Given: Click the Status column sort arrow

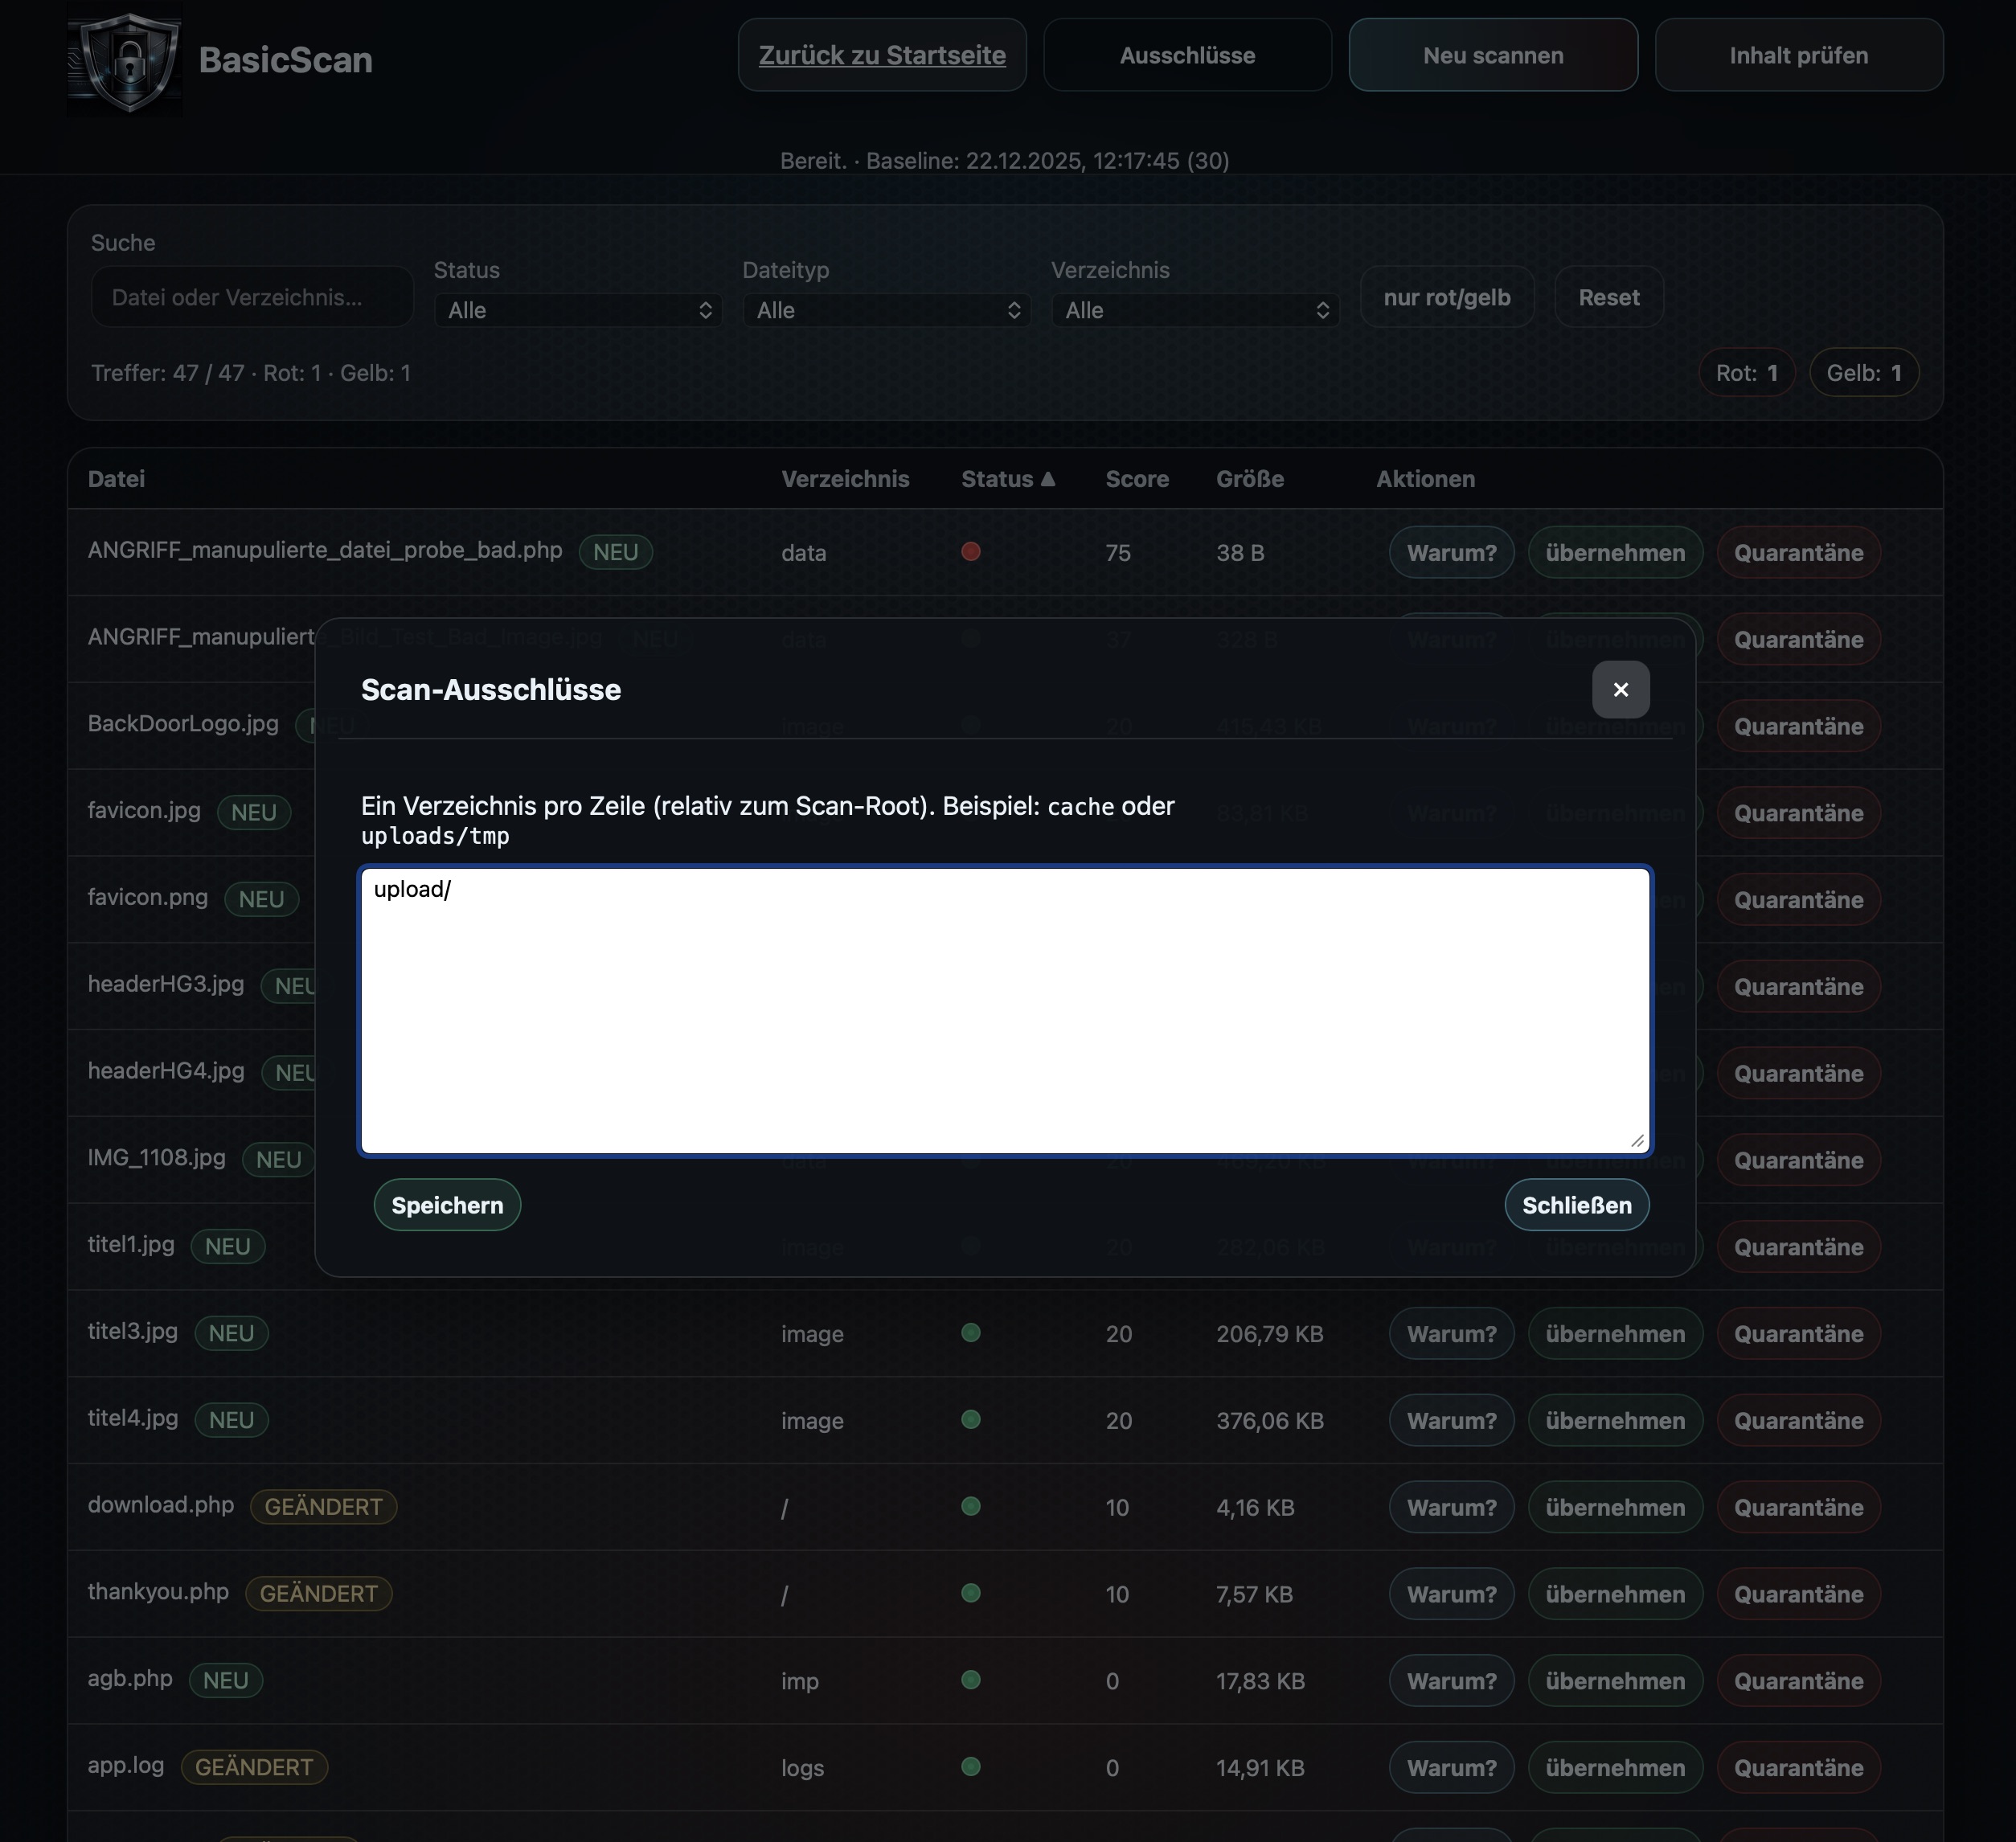Looking at the screenshot, I should (x=1047, y=479).
